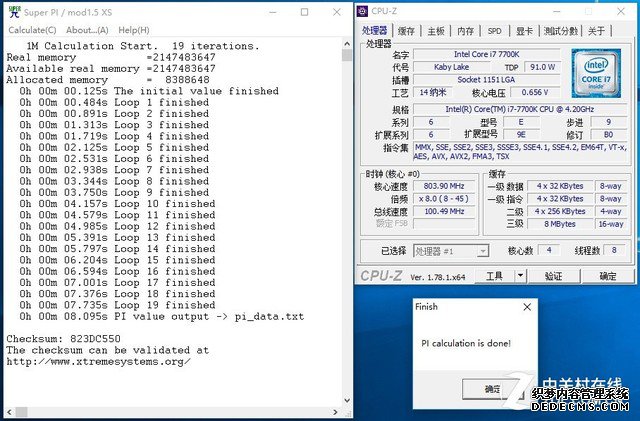Click the 核心数 value '4'

549,250
